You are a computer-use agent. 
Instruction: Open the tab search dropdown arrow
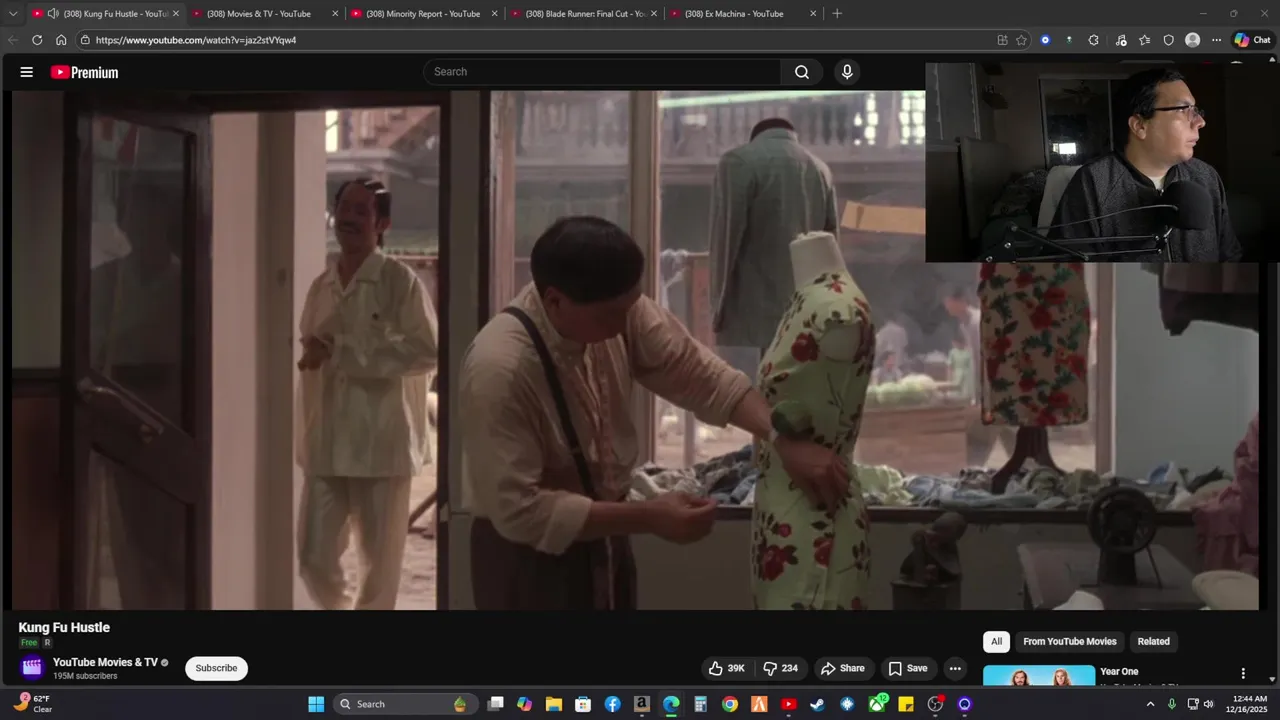pyautogui.click(x=13, y=14)
